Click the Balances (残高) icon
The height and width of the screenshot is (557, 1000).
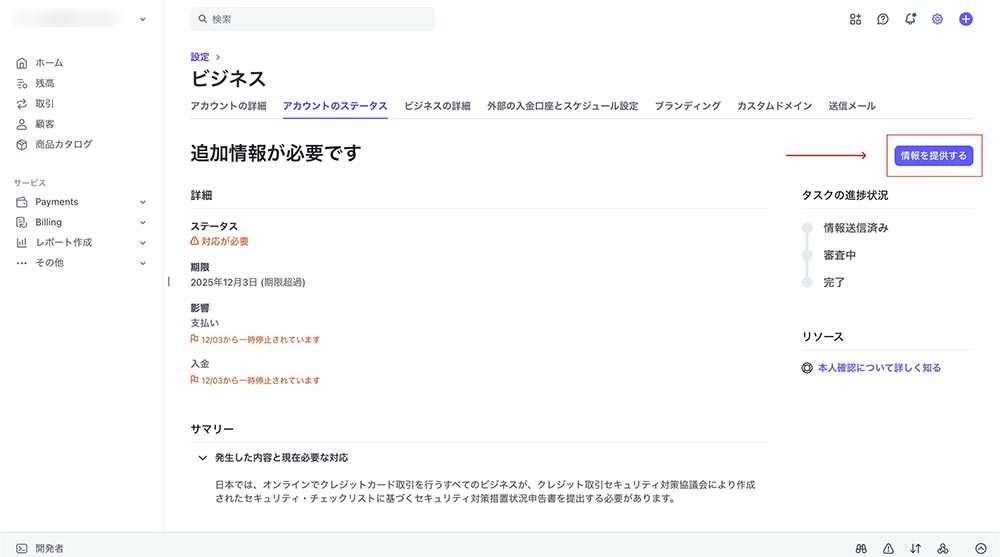(x=22, y=84)
